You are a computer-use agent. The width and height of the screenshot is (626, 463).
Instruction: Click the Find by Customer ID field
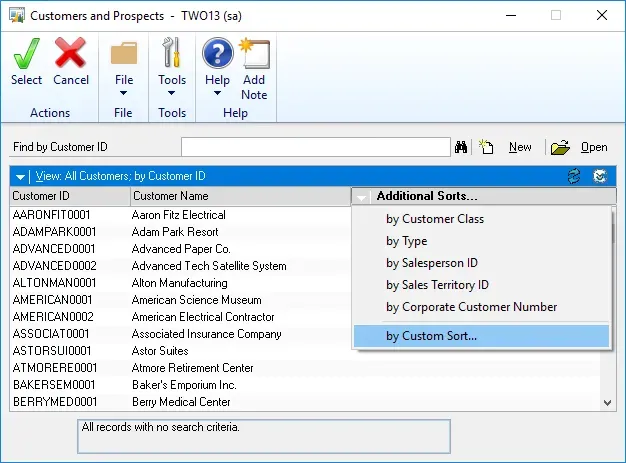pyautogui.click(x=315, y=147)
